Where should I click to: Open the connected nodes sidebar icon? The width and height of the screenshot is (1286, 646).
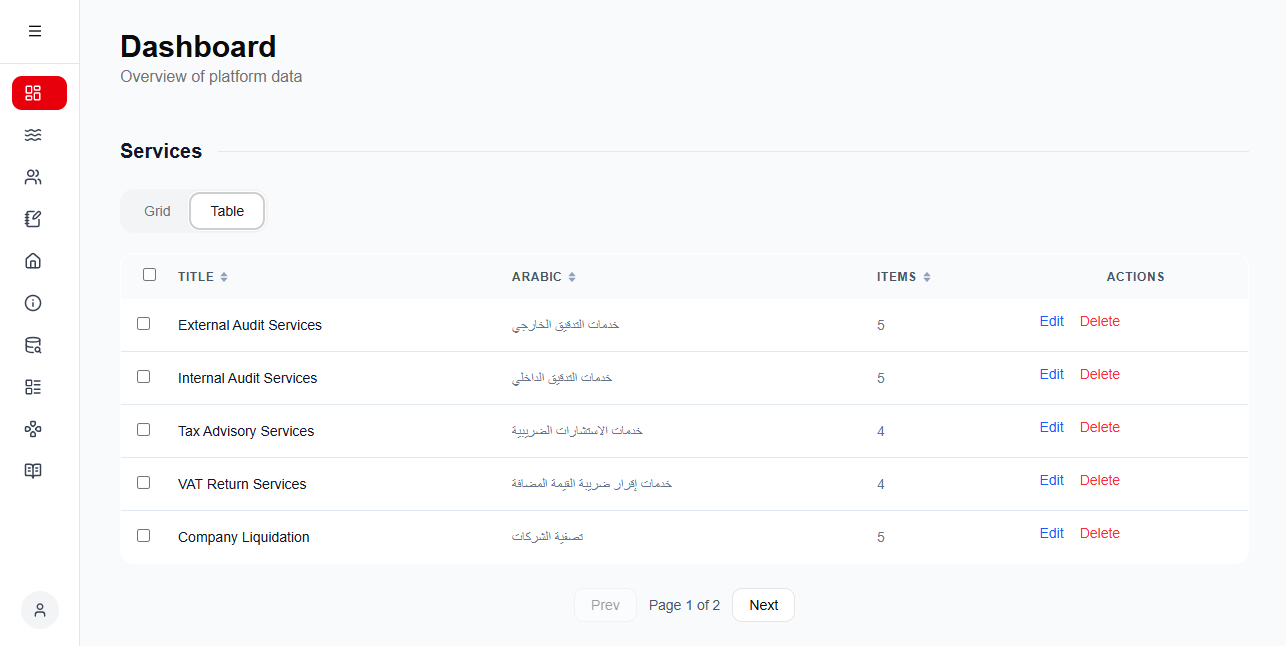click(x=33, y=429)
